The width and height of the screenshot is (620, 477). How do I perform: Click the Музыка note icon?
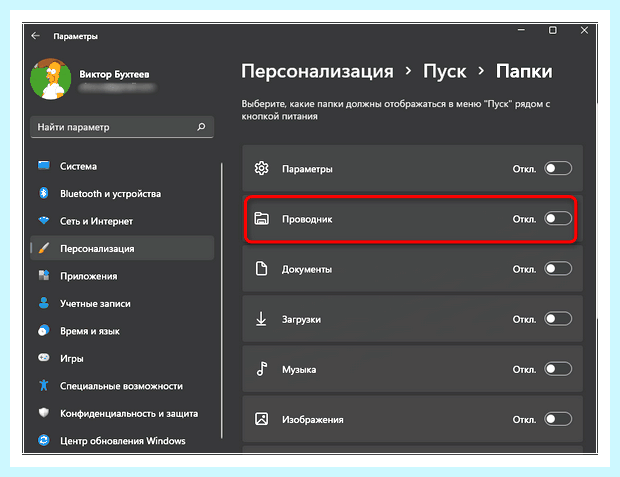(262, 369)
